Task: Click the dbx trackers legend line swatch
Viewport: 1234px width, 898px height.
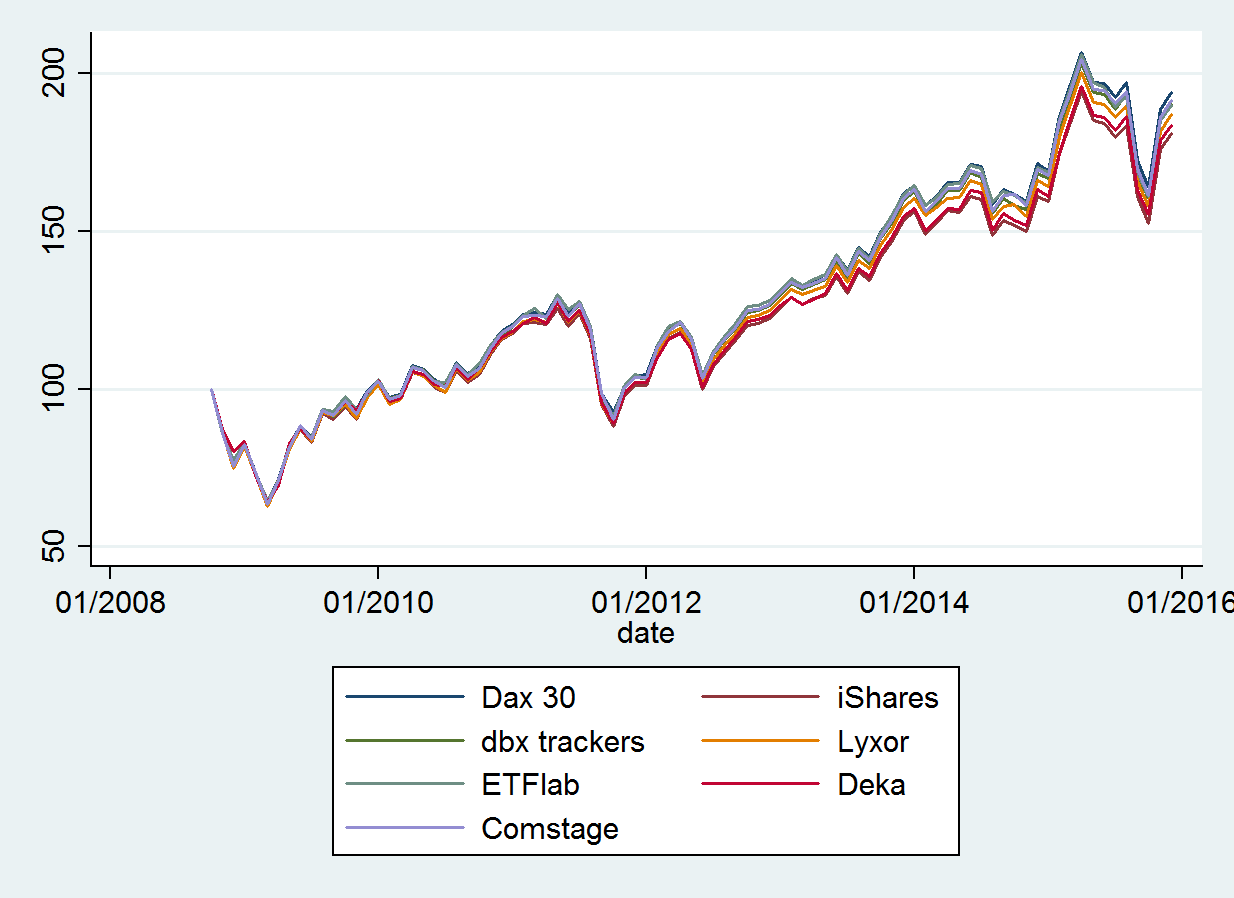Action: tap(405, 741)
